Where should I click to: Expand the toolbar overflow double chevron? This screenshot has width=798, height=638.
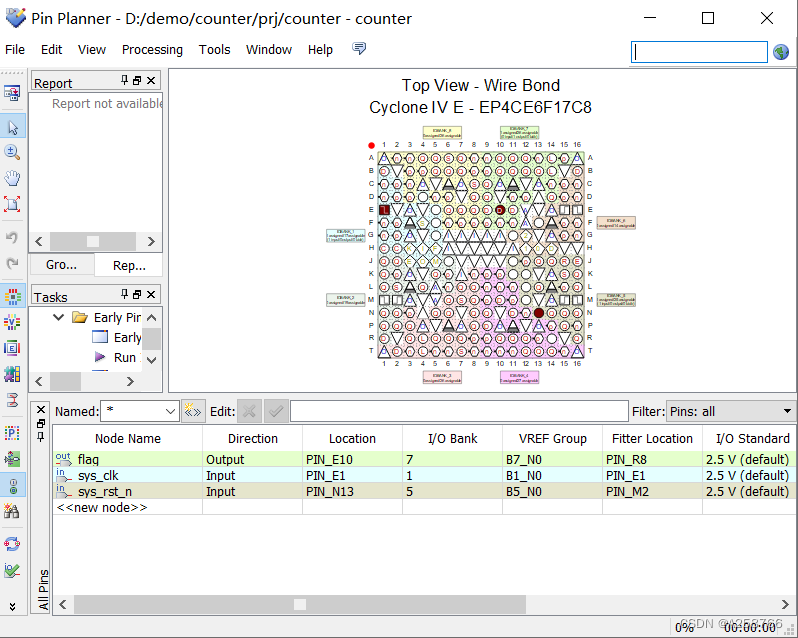tap(12, 606)
